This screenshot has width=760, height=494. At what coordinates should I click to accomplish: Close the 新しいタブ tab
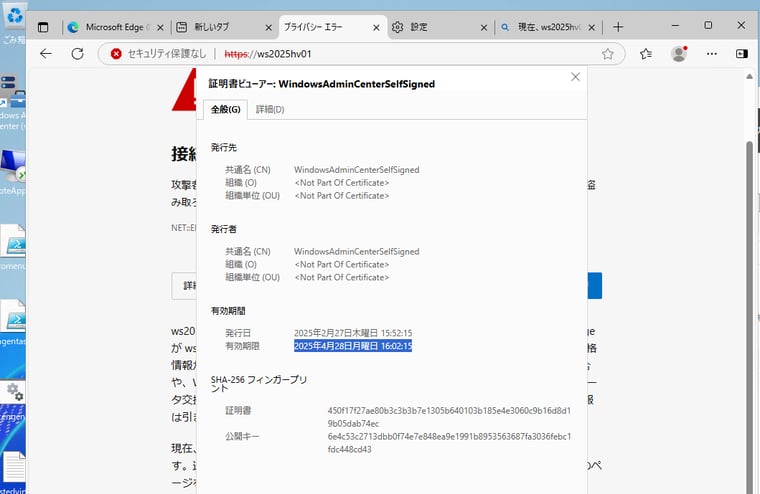click(x=269, y=28)
